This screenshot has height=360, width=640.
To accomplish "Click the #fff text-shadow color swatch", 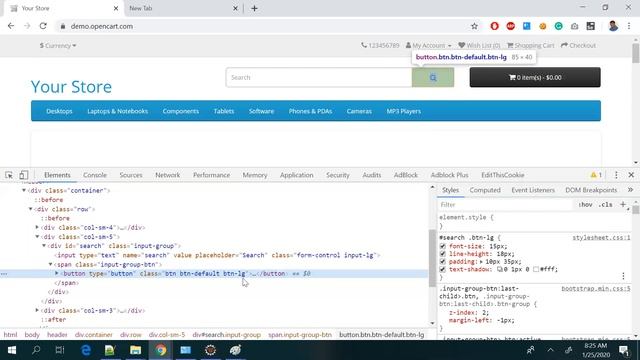I will (x=536, y=269).
